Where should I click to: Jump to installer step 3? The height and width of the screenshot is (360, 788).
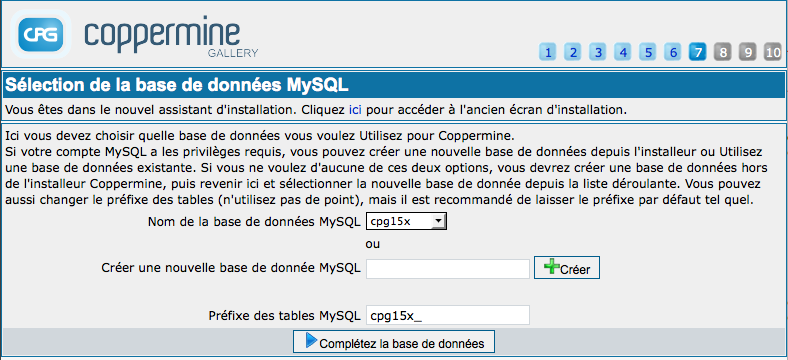click(x=598, y=52)
